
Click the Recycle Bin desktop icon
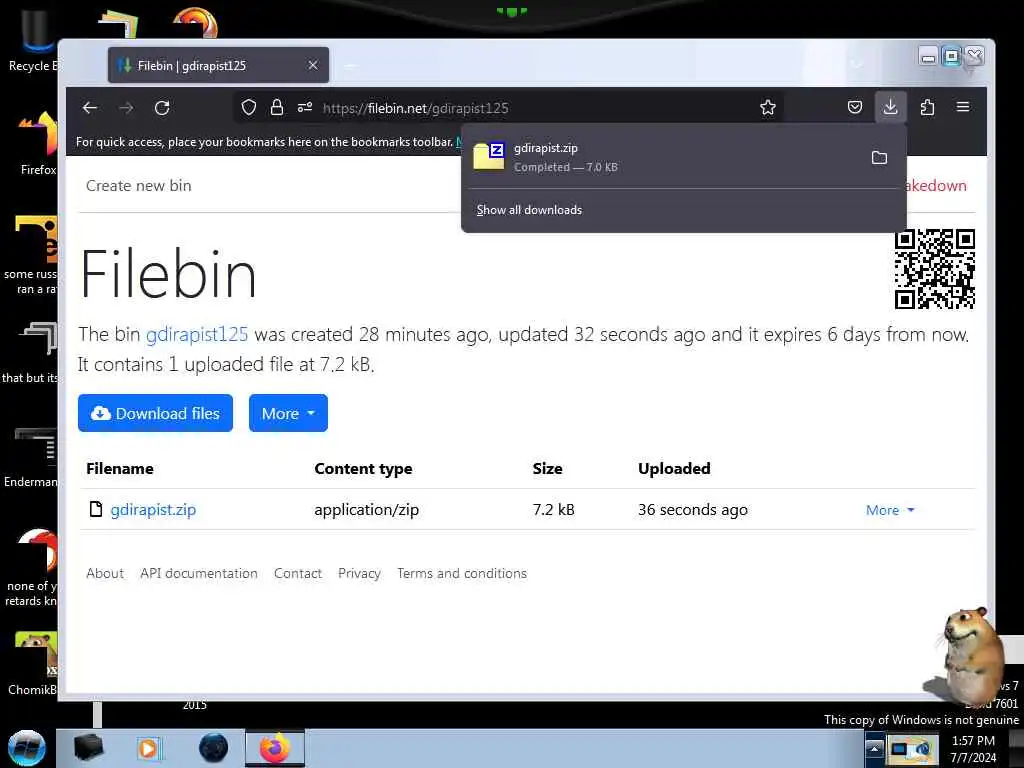pos(33,39)
